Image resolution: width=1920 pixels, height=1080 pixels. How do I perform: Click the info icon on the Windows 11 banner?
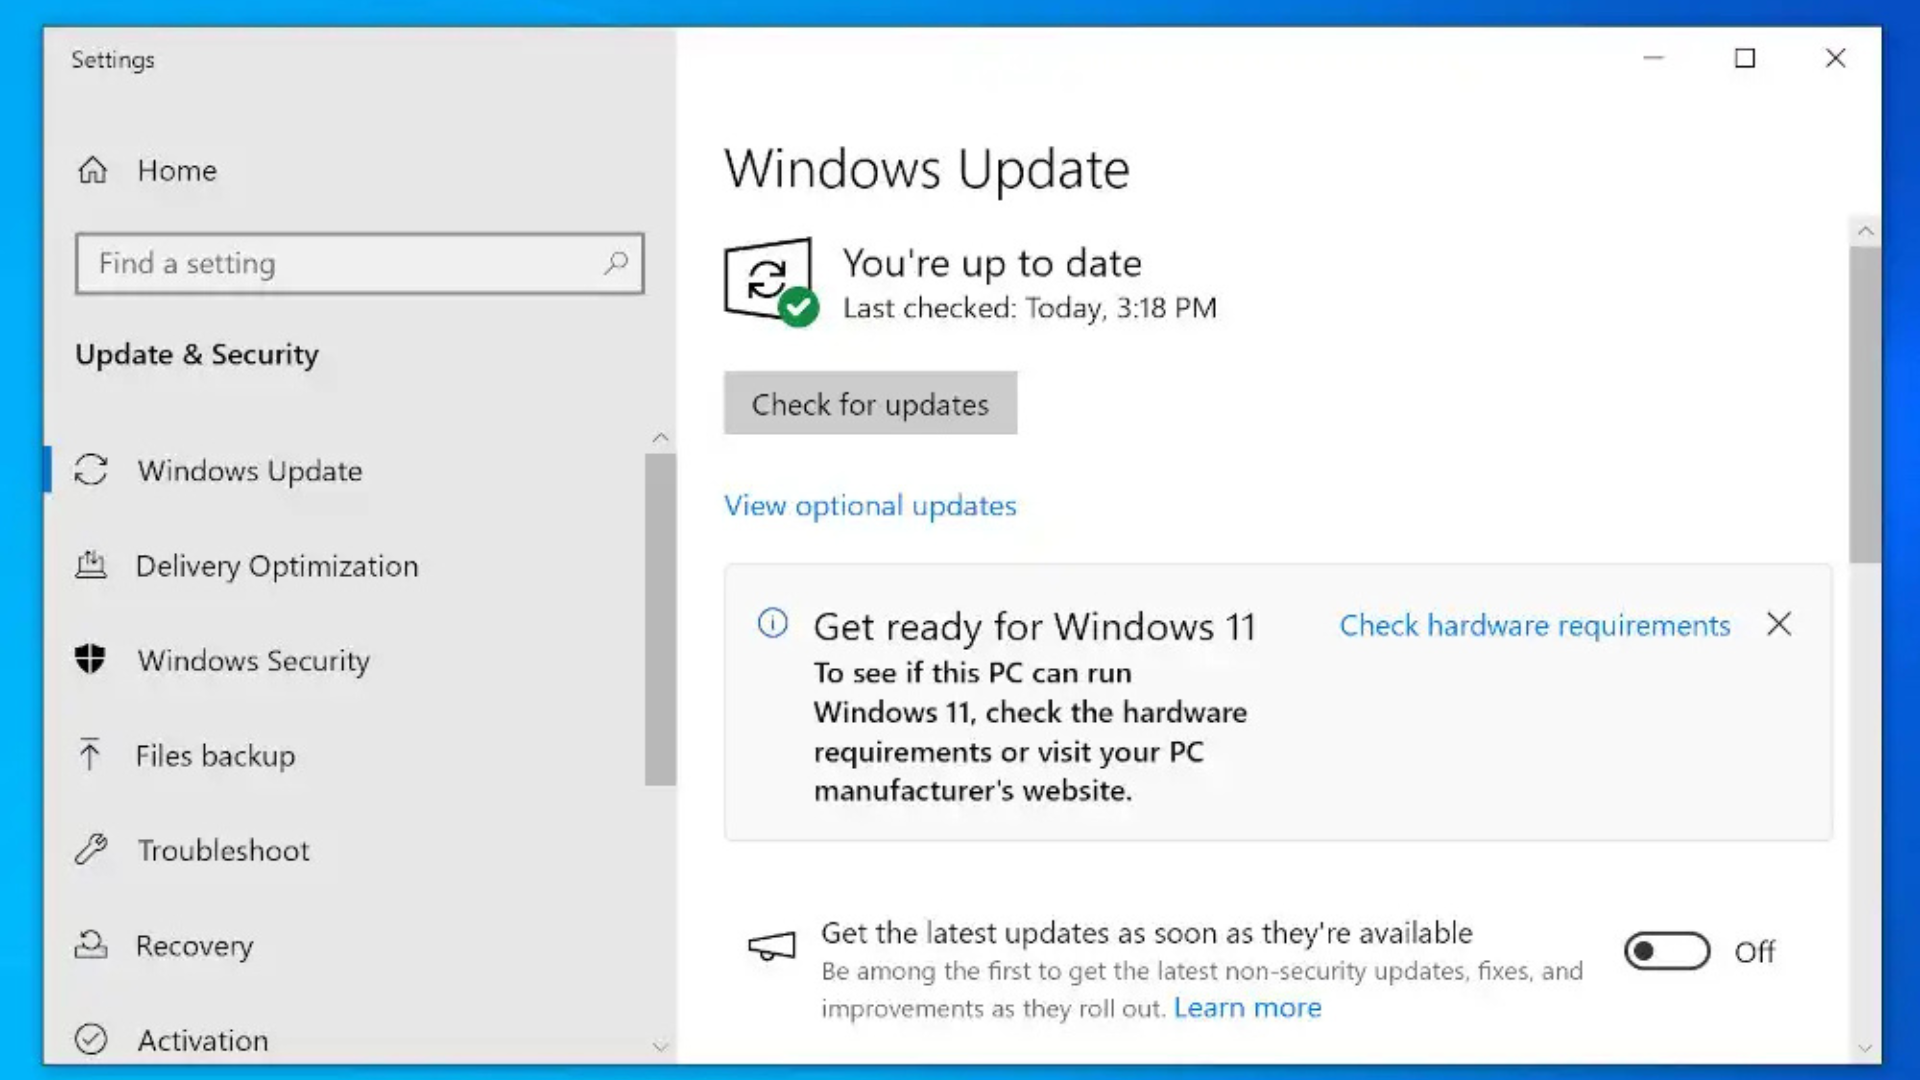pos(771,622)
